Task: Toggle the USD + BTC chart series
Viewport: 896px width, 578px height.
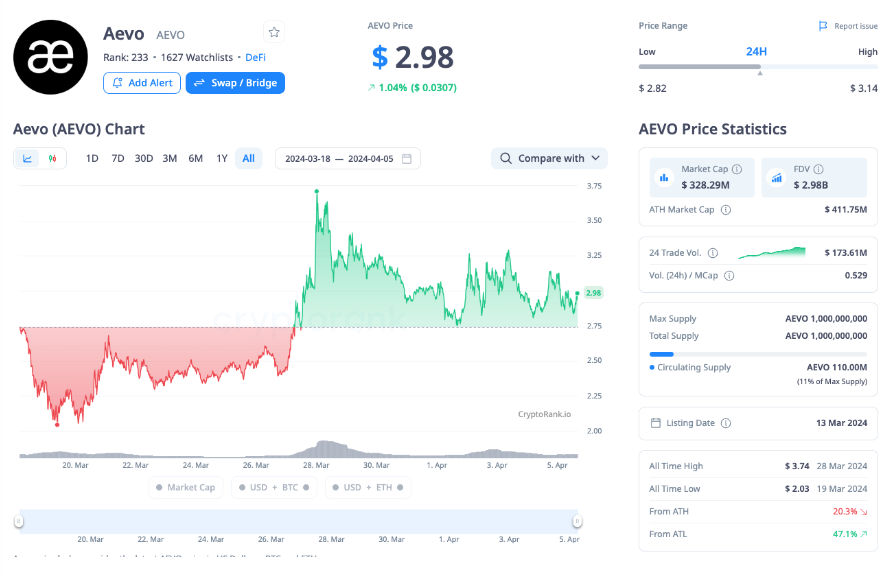Action: tap(274, 487)
